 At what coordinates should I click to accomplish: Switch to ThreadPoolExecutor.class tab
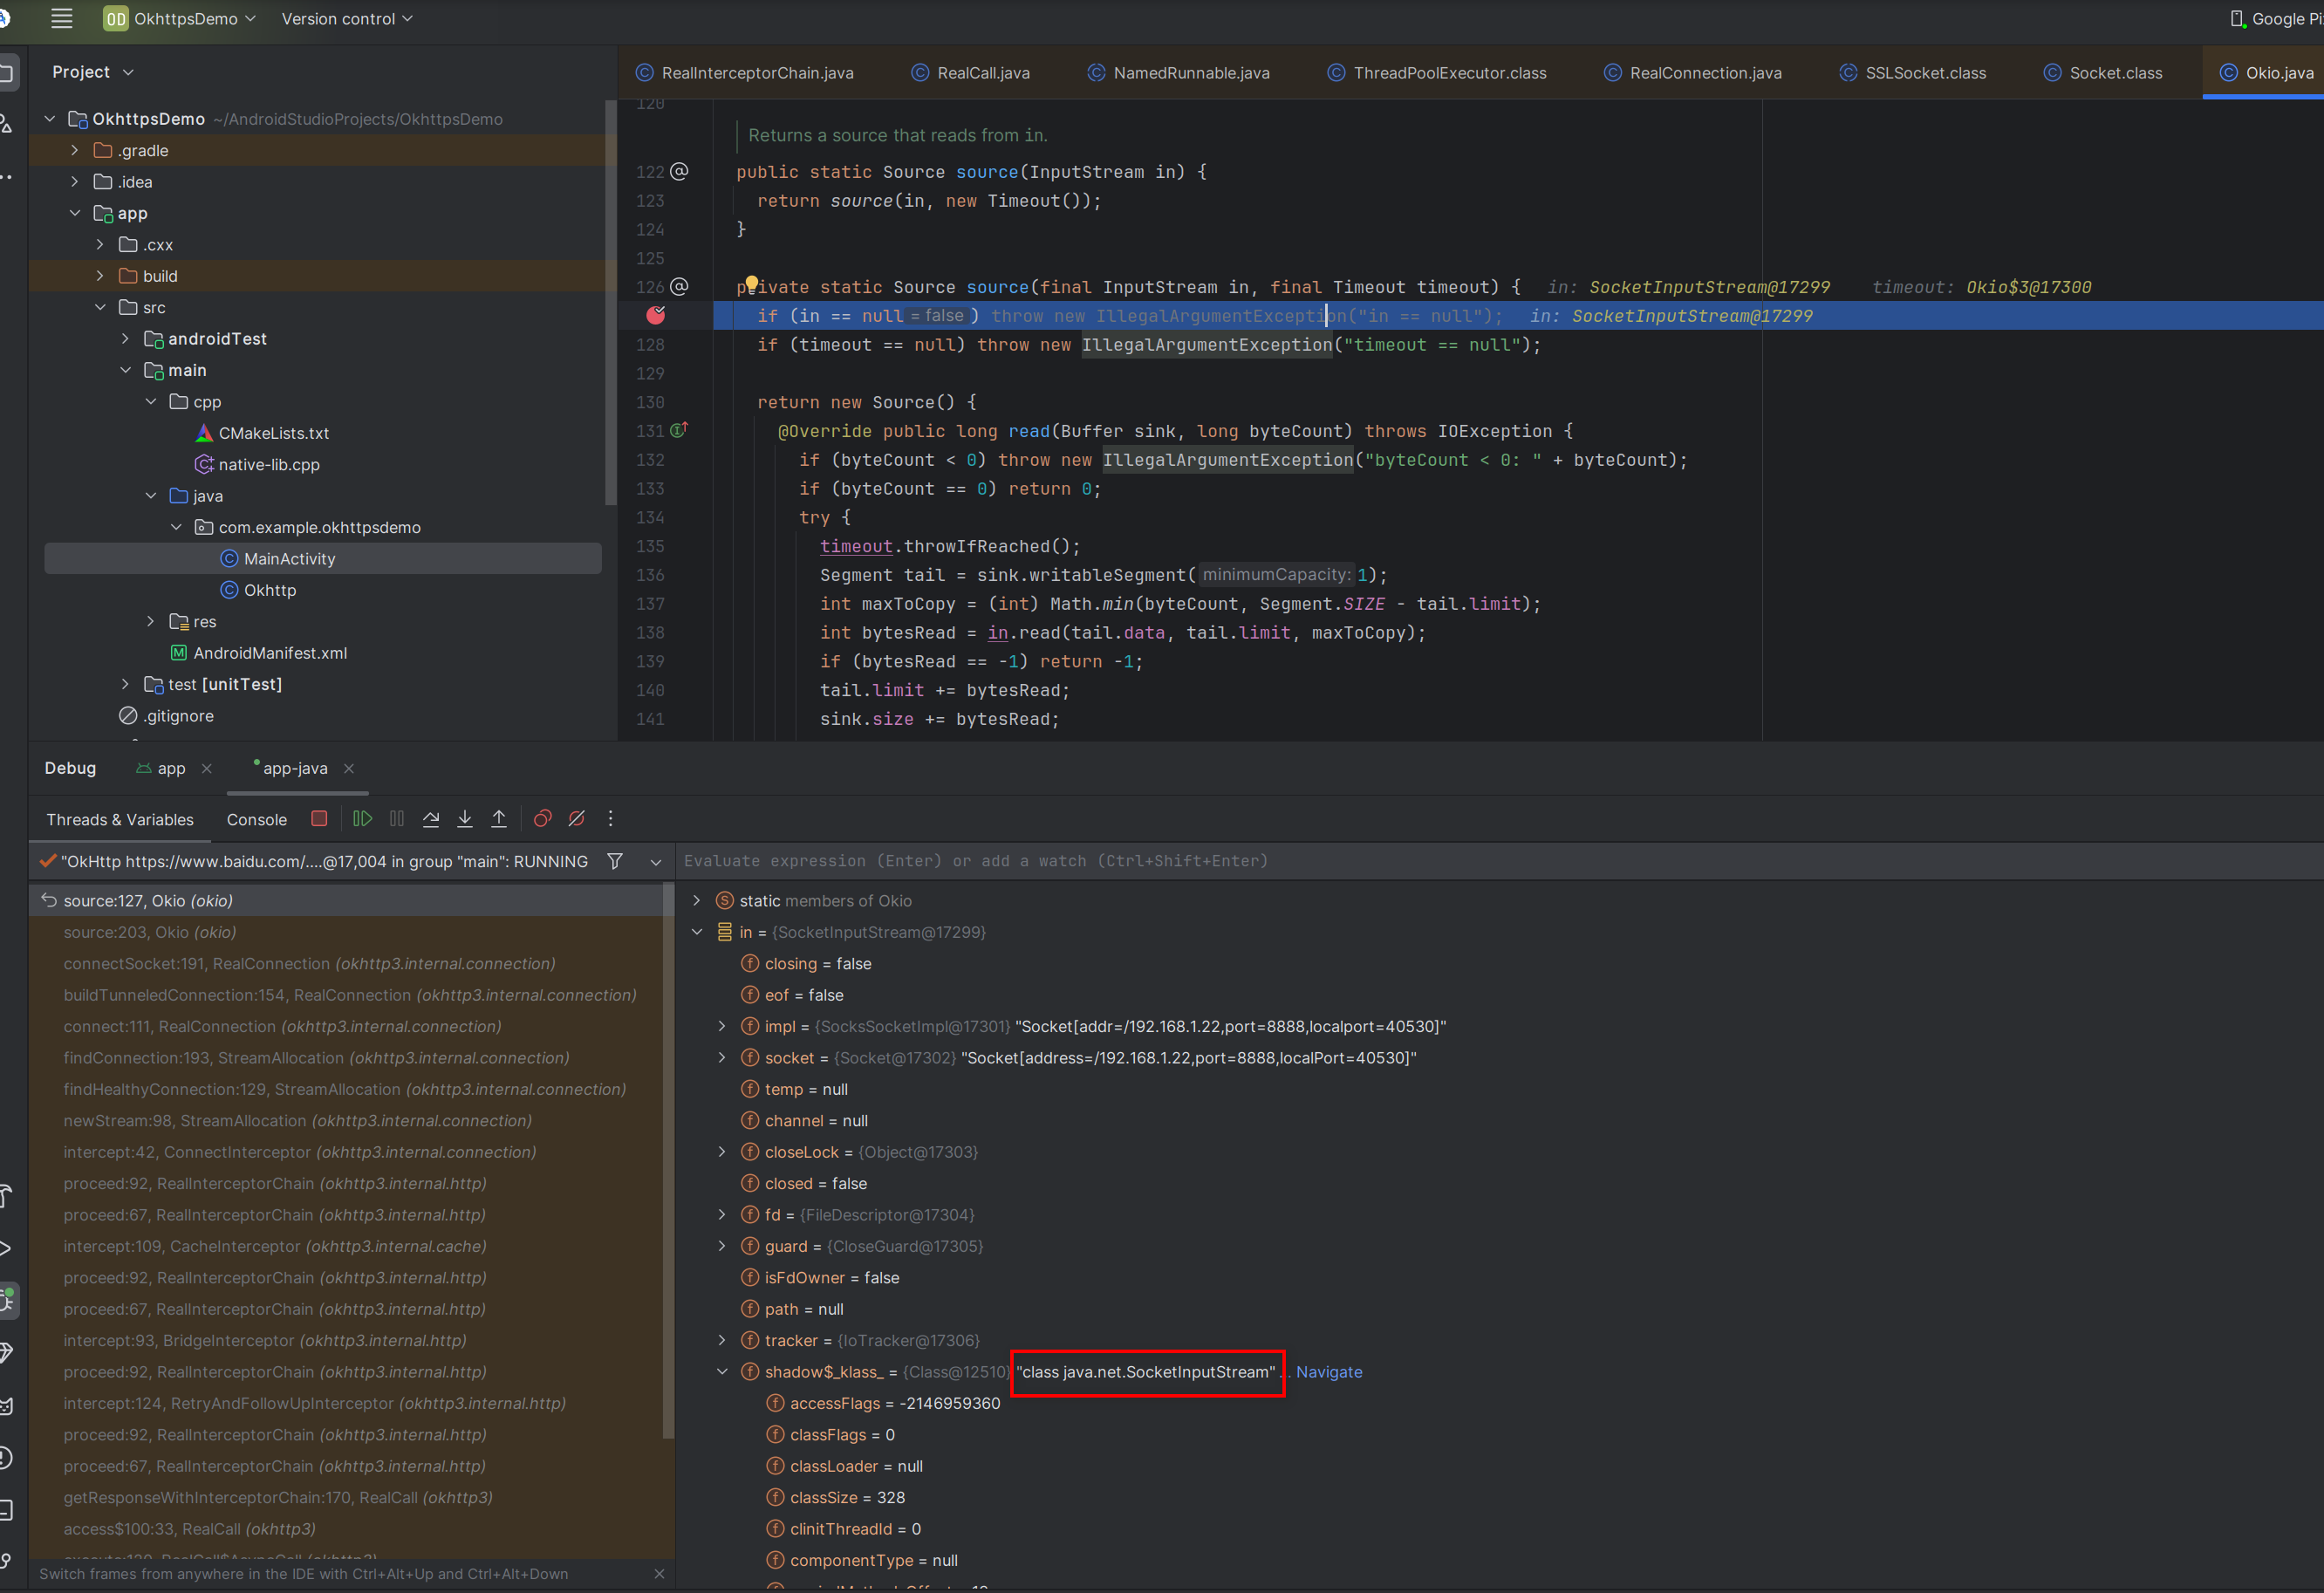pos(1437,72)
